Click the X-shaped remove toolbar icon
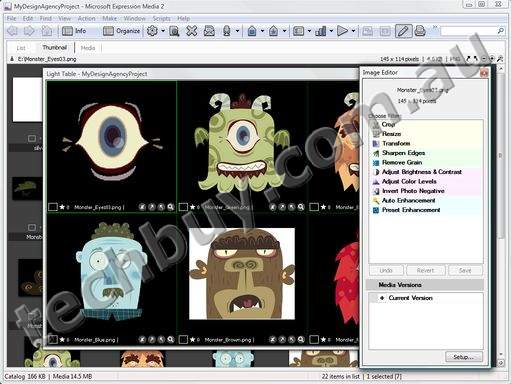This screenshot has height=384, width=511. (192, 31)
